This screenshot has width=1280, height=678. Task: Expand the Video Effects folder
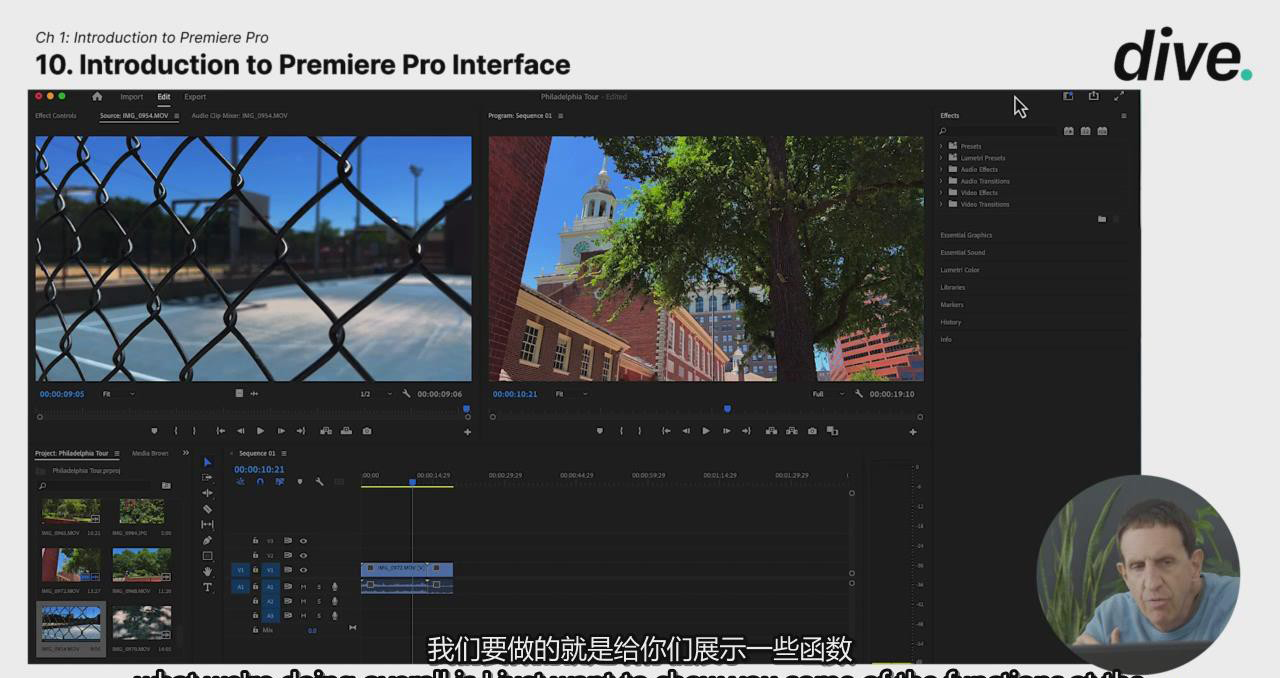(x=942, y=193)
